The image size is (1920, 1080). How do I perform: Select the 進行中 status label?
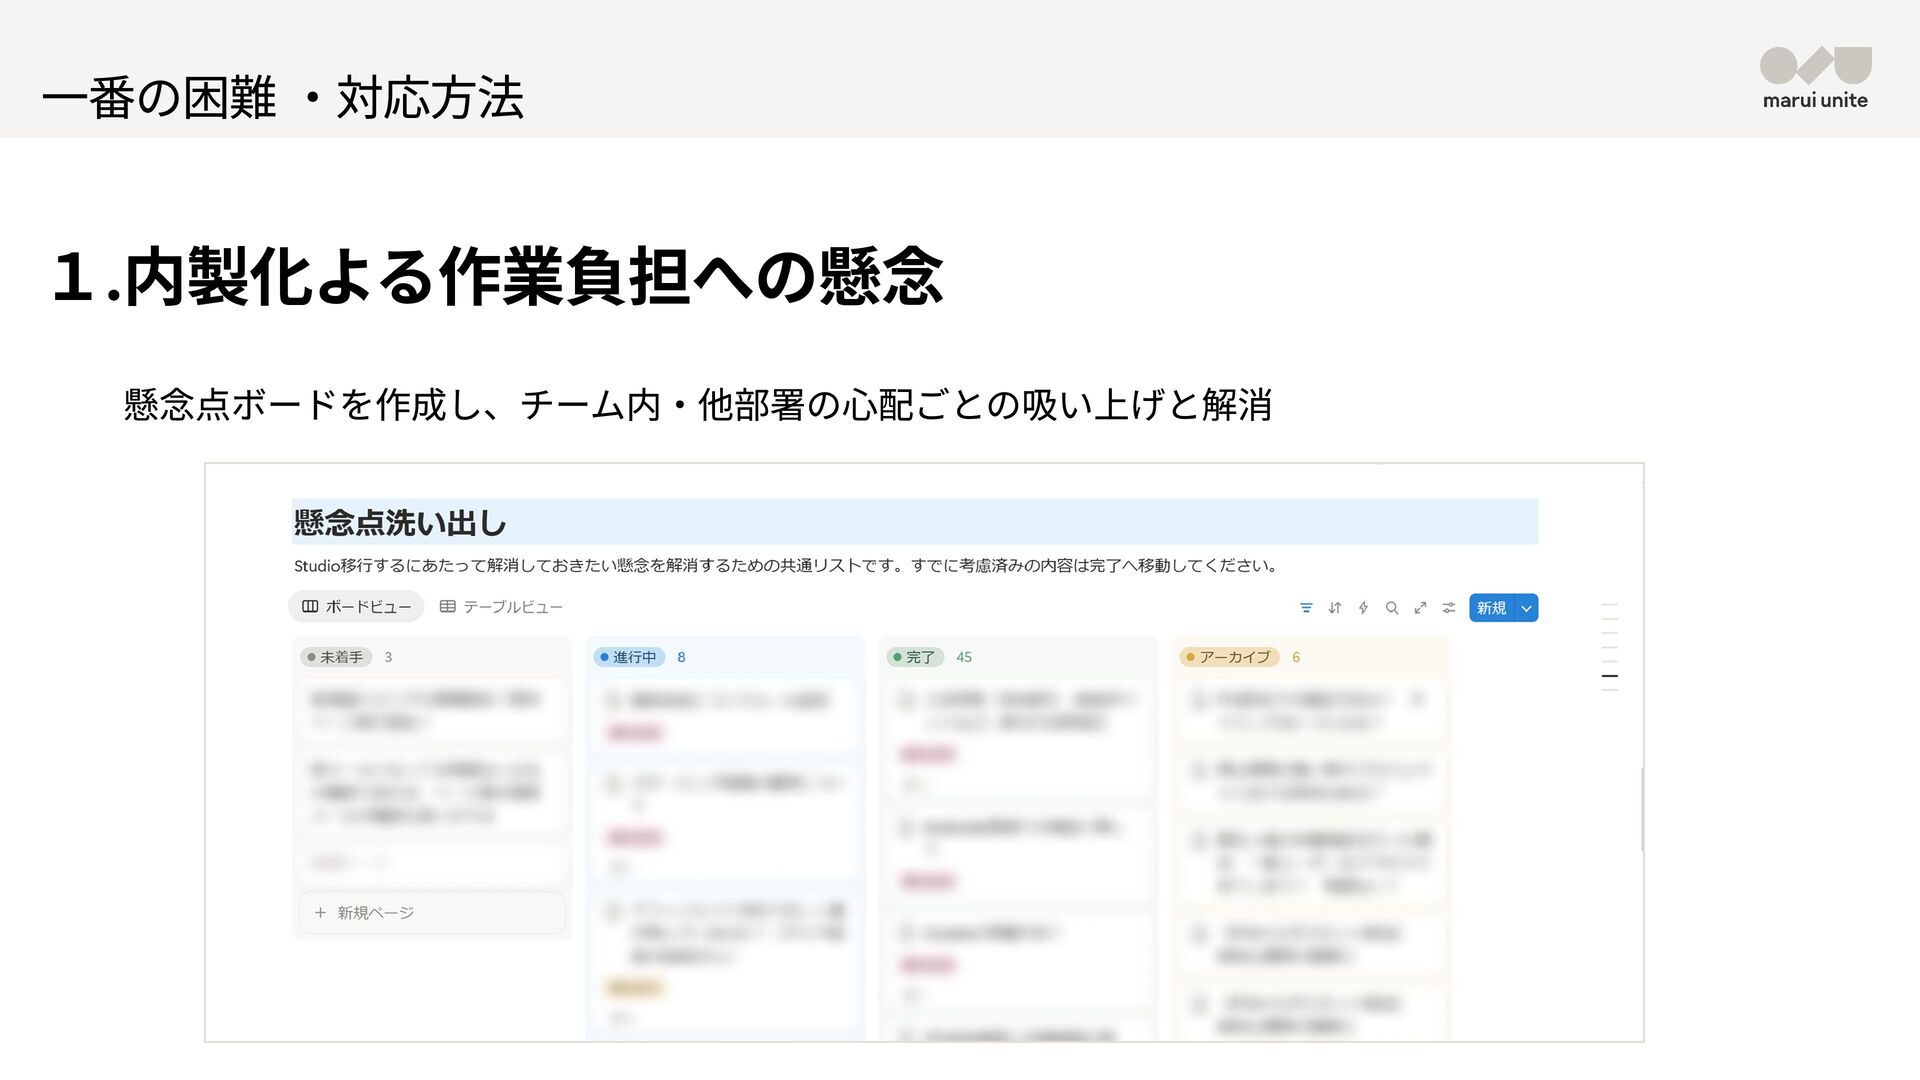tap(629, 657)
